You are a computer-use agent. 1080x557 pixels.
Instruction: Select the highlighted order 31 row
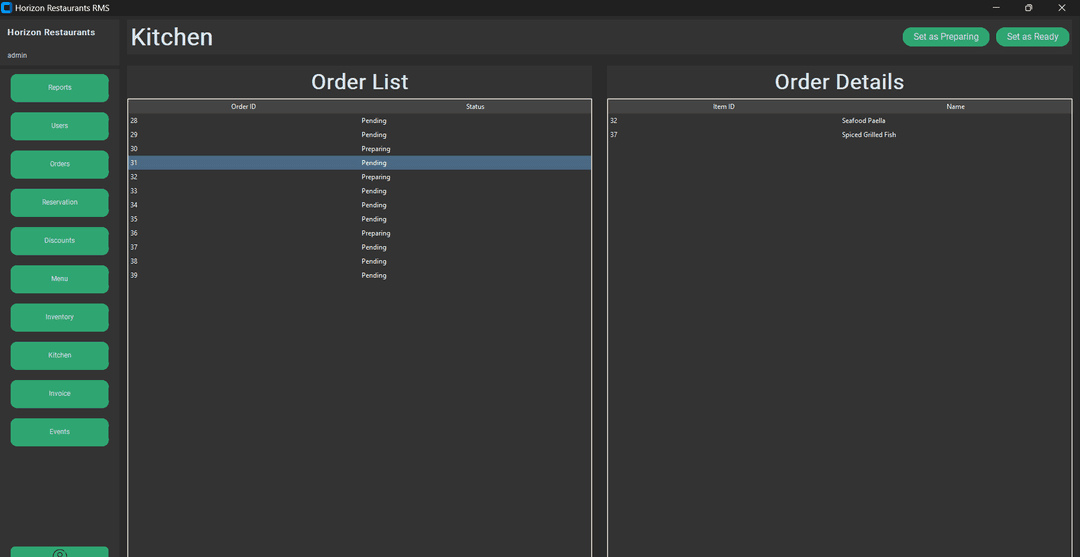coord(360,162)
